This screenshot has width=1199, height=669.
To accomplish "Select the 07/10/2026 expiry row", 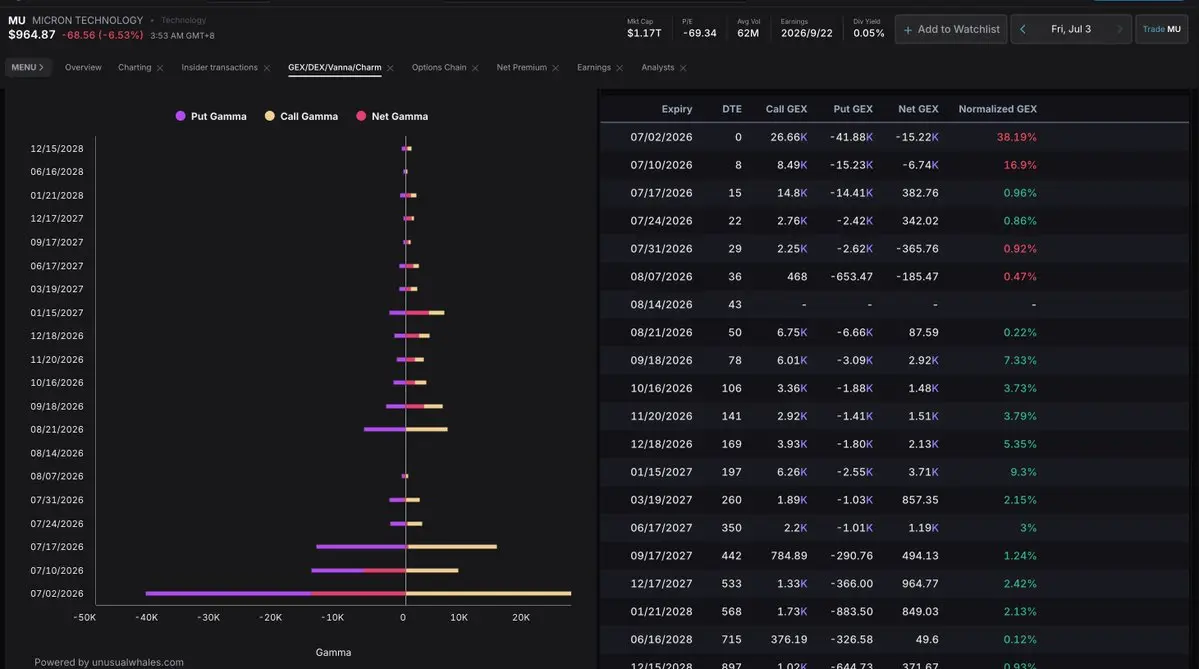I will 894,165.
